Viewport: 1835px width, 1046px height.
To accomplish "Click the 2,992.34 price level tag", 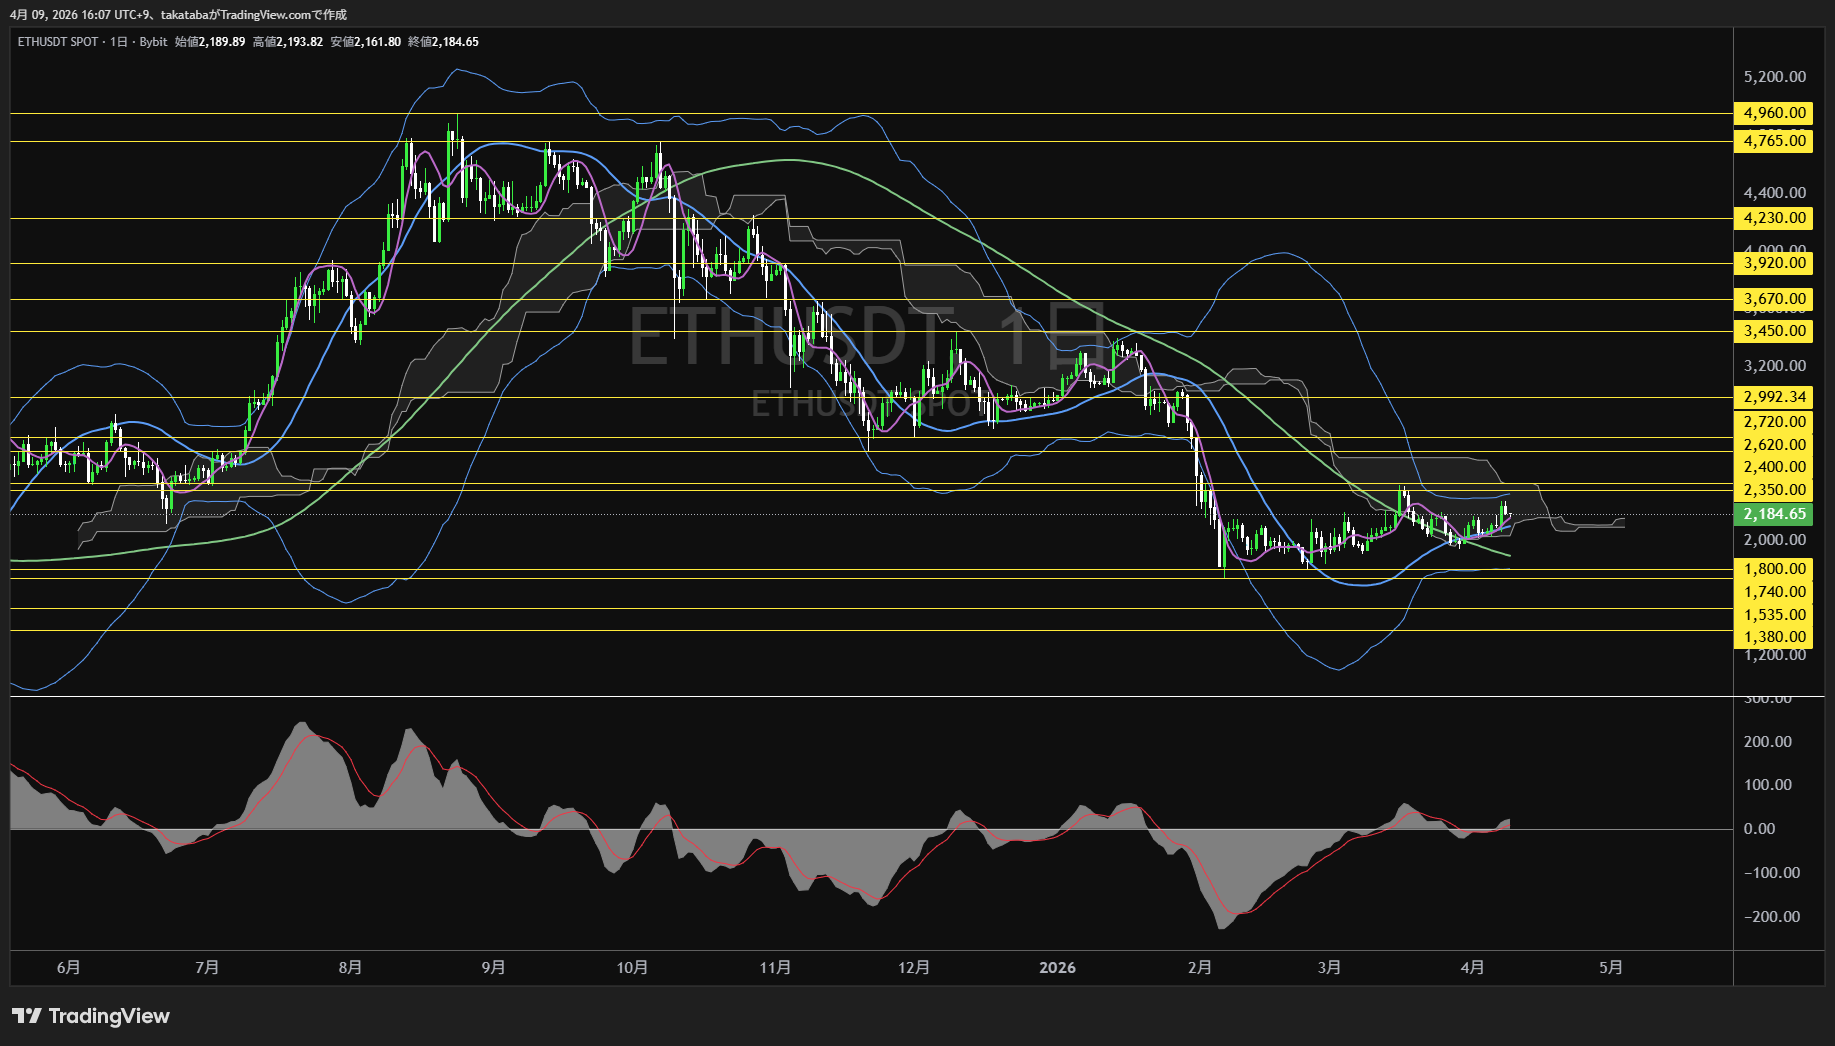I will [x=1774, y=397].
